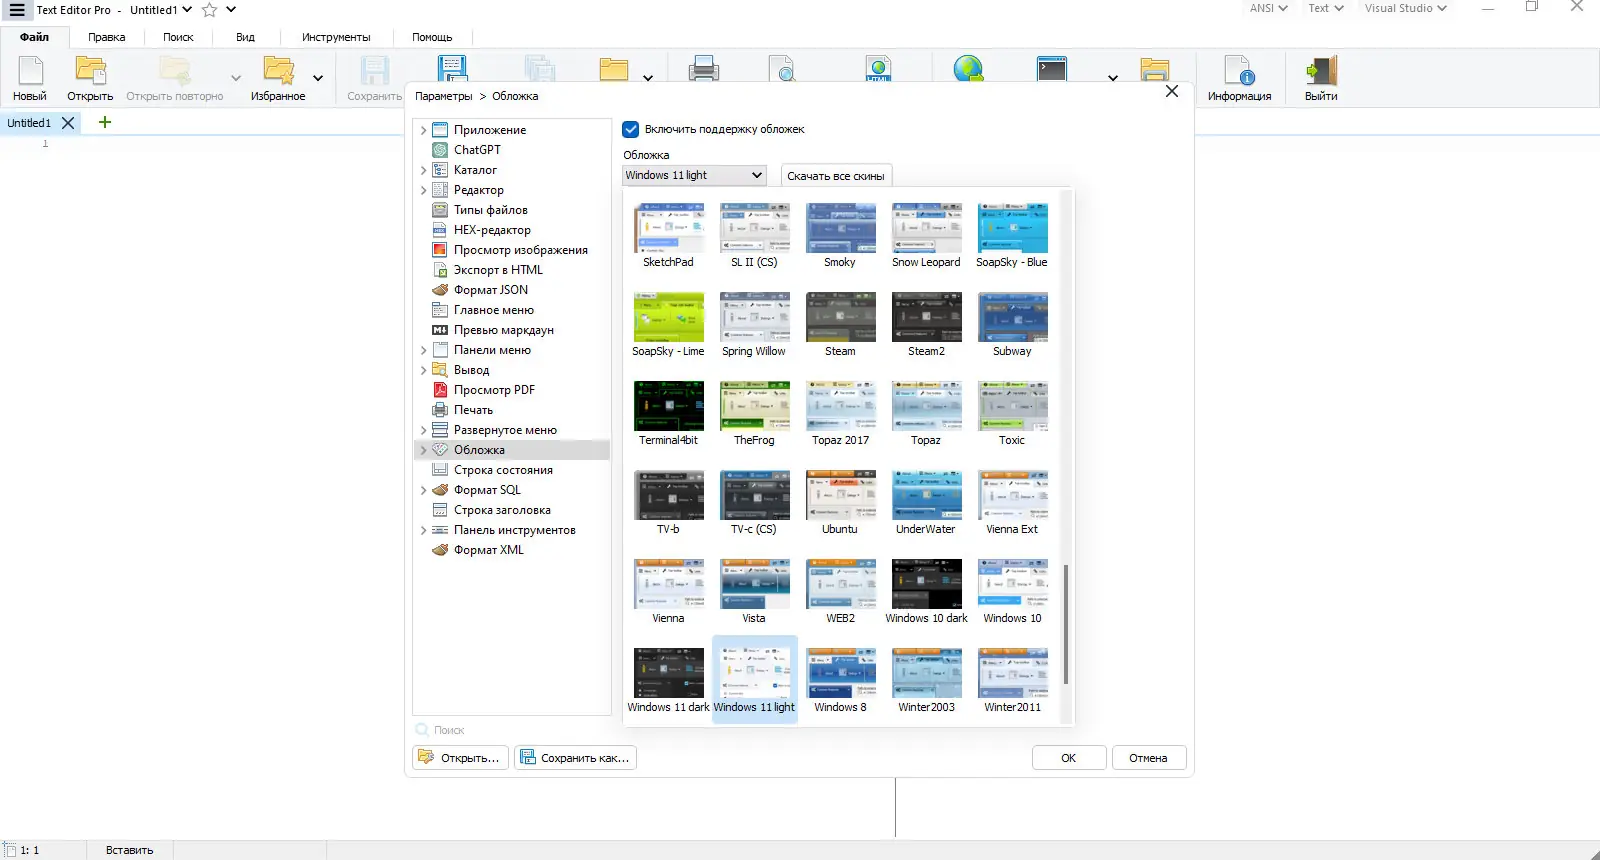Open the Открыть повторно dropdown arrow
Viewport: 1600px width, 860px height.
tap(236, 78)
